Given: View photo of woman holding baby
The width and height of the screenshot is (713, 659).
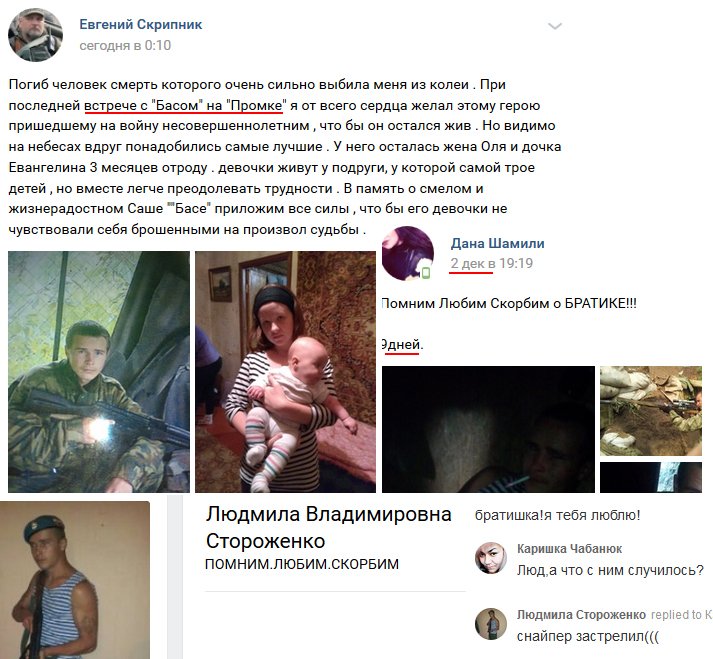Looking at the screenshot, I should 286,372.
